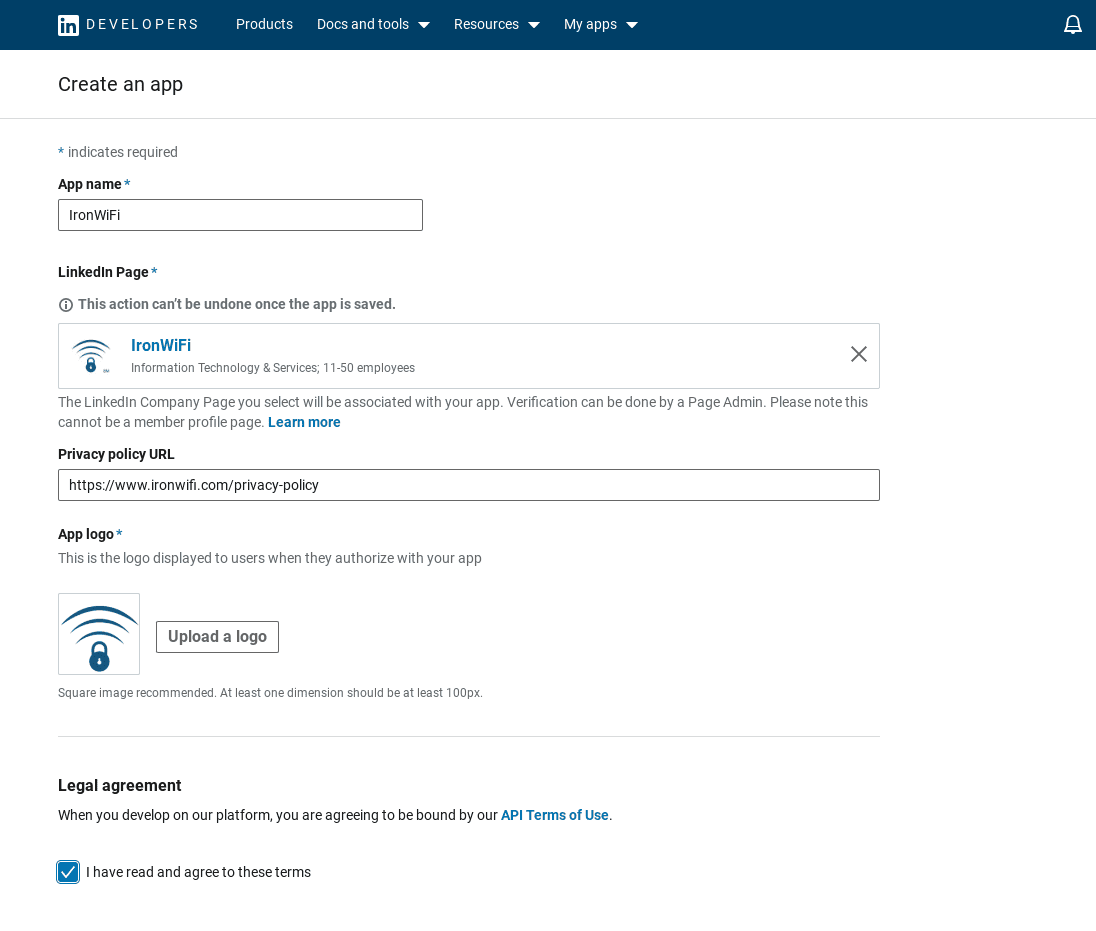The image size is (1096, 931).
Task: Click the 'Square image recommended' hint text
Action: [x=271, y=693]
